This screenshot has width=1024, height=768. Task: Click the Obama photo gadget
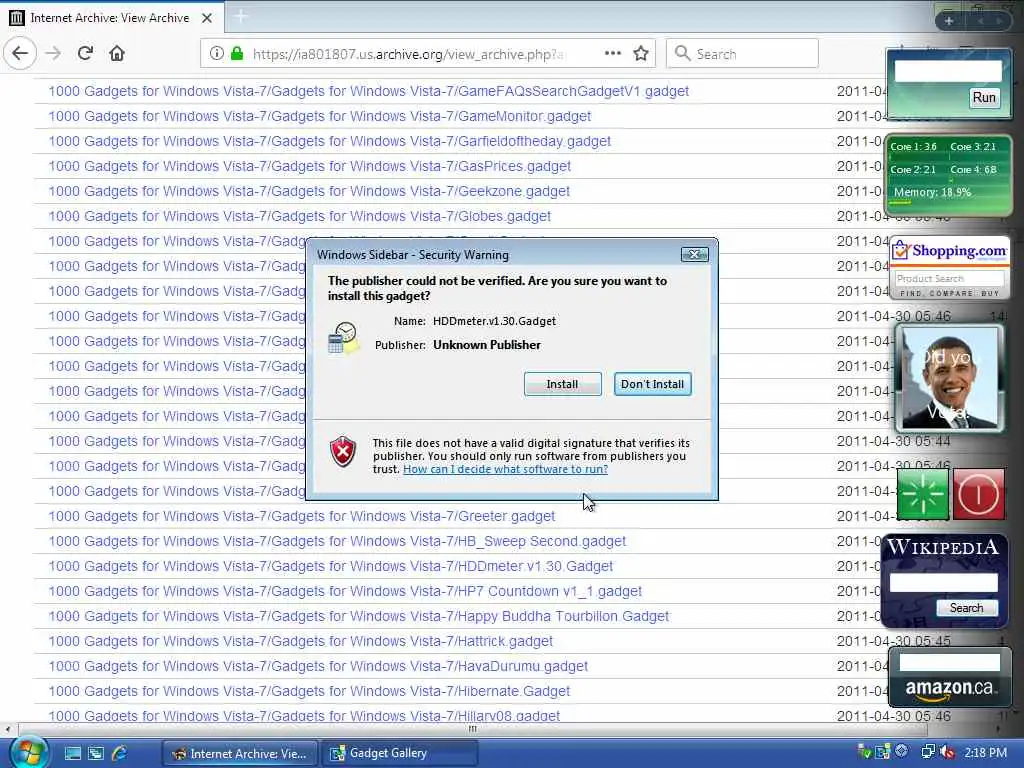[950, 378]
